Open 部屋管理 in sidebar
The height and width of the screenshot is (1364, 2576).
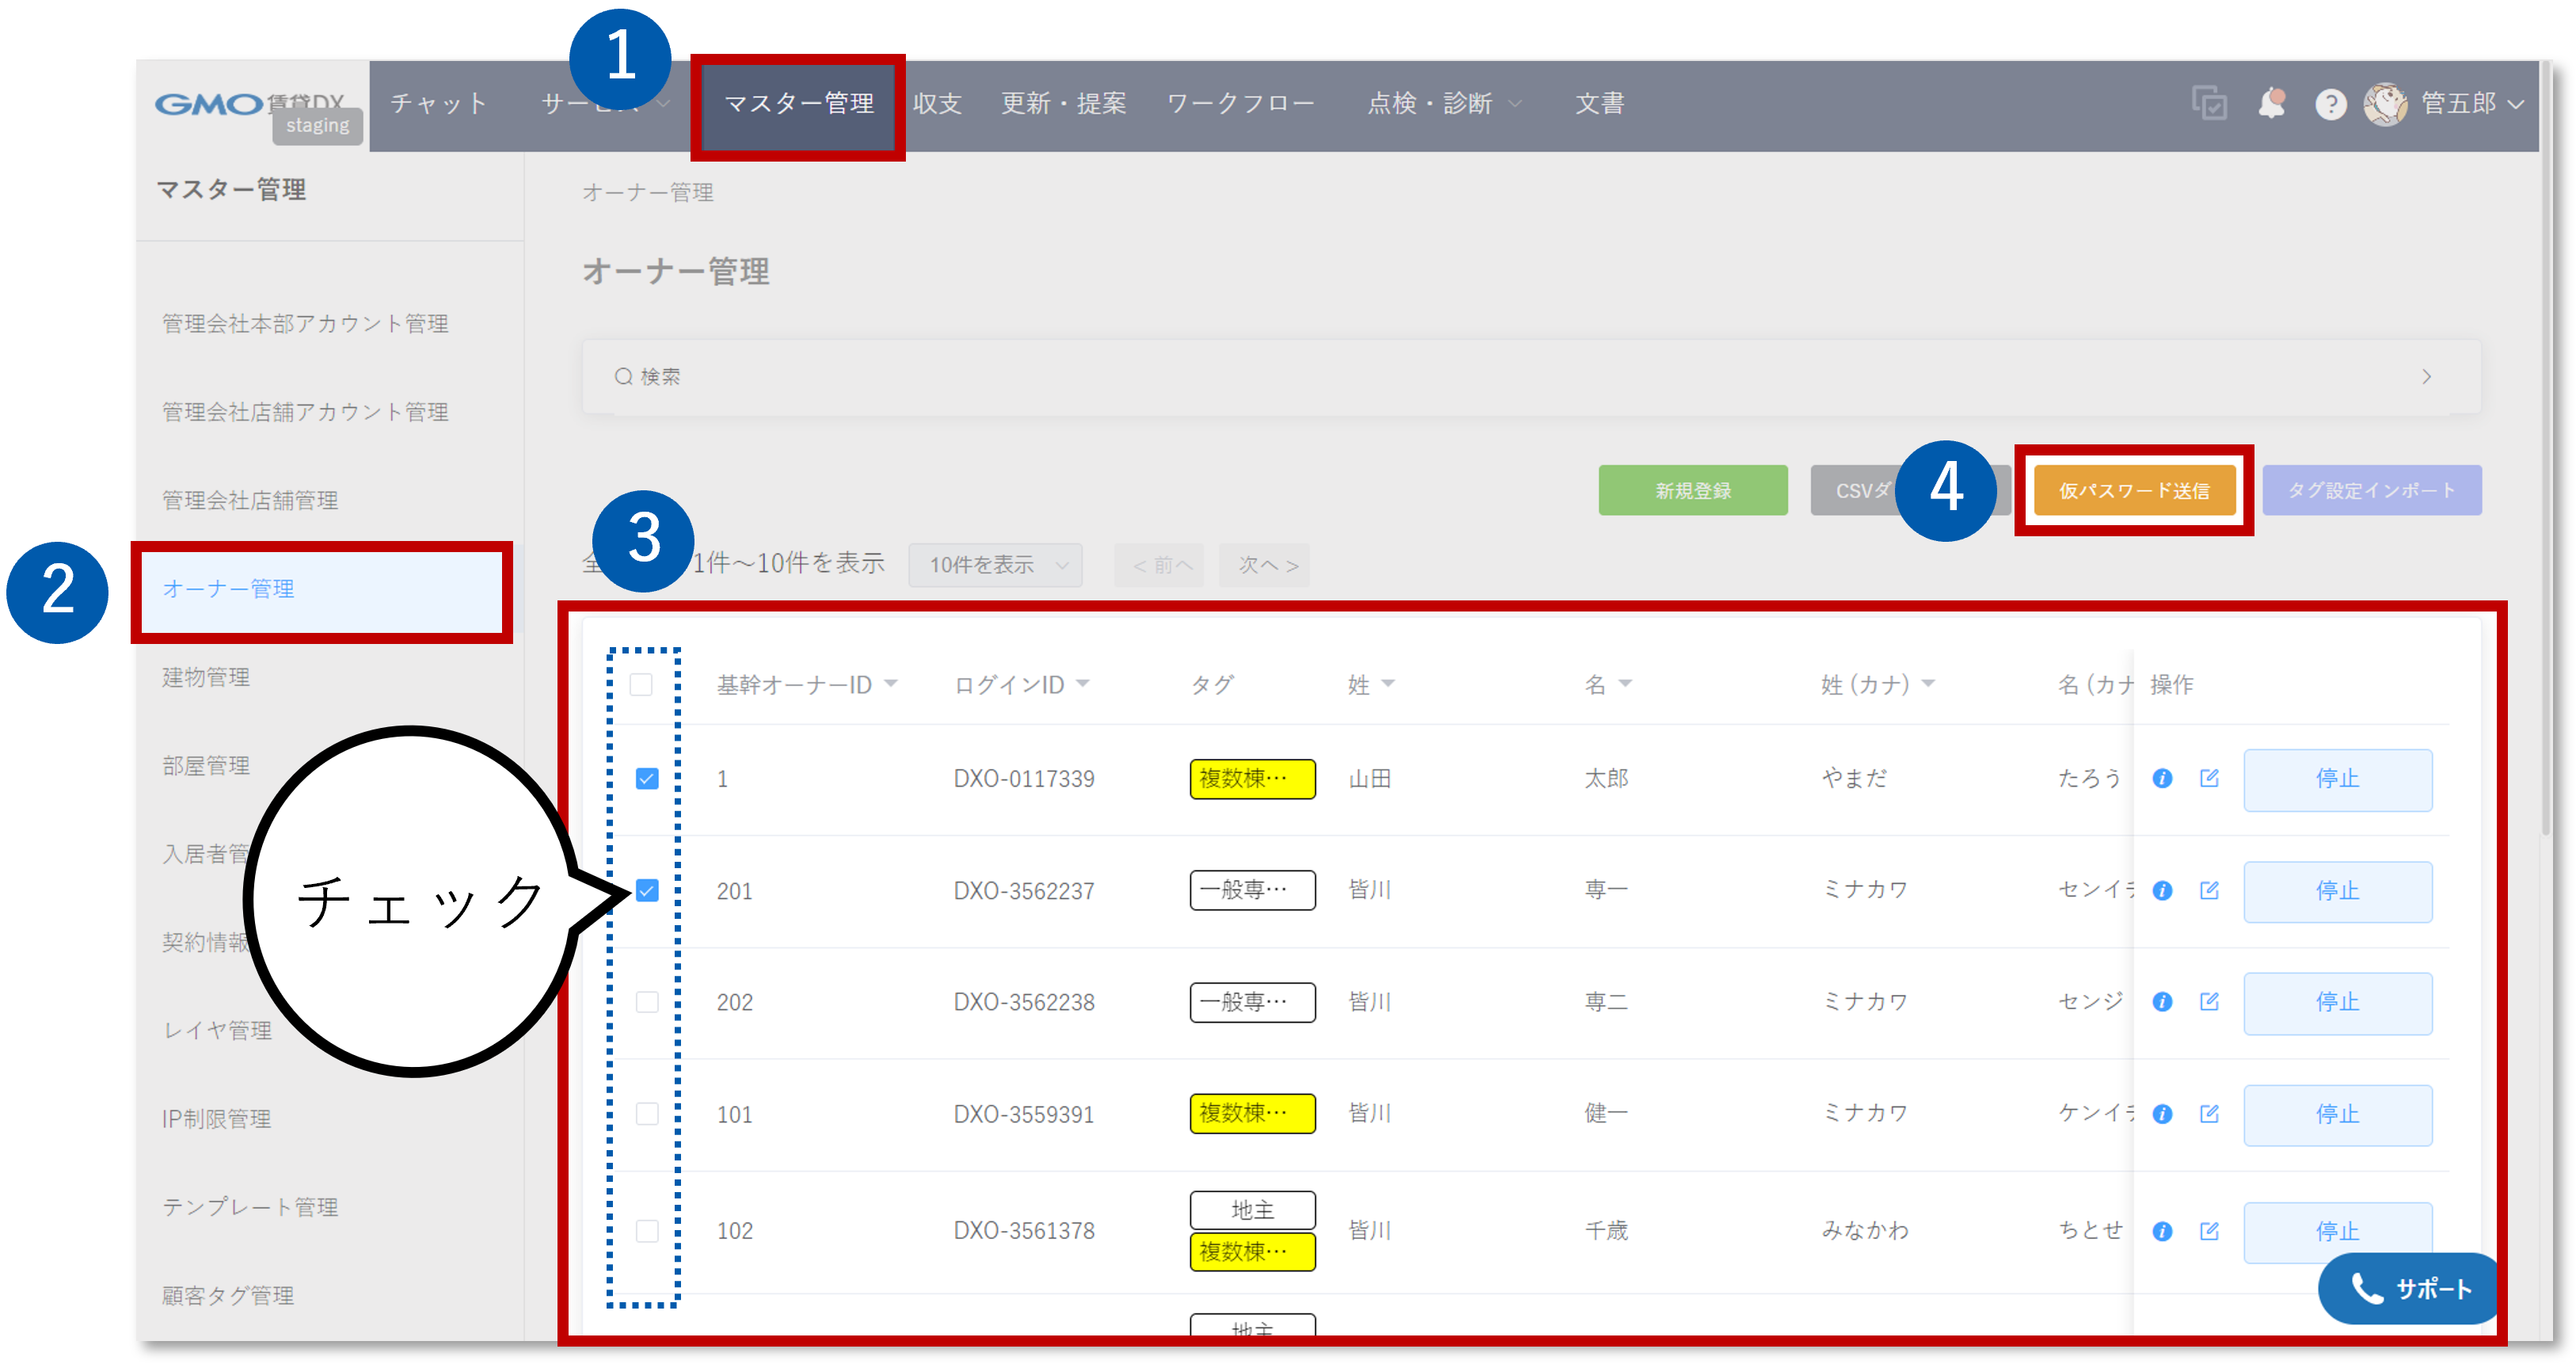[206, 765]
